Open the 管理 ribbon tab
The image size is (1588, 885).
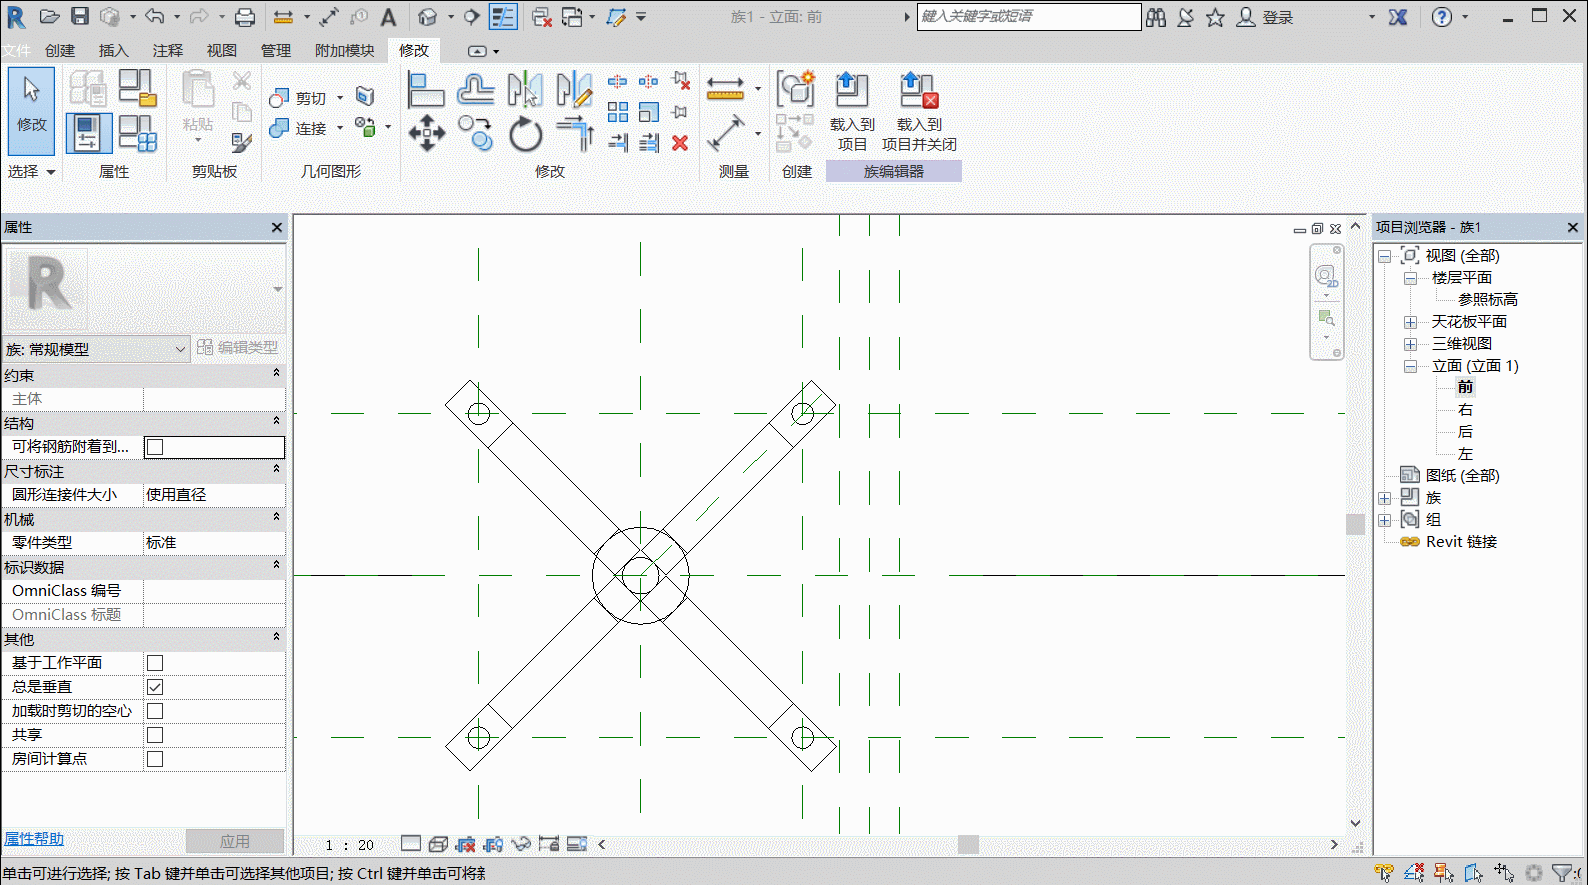pos(276,51)
